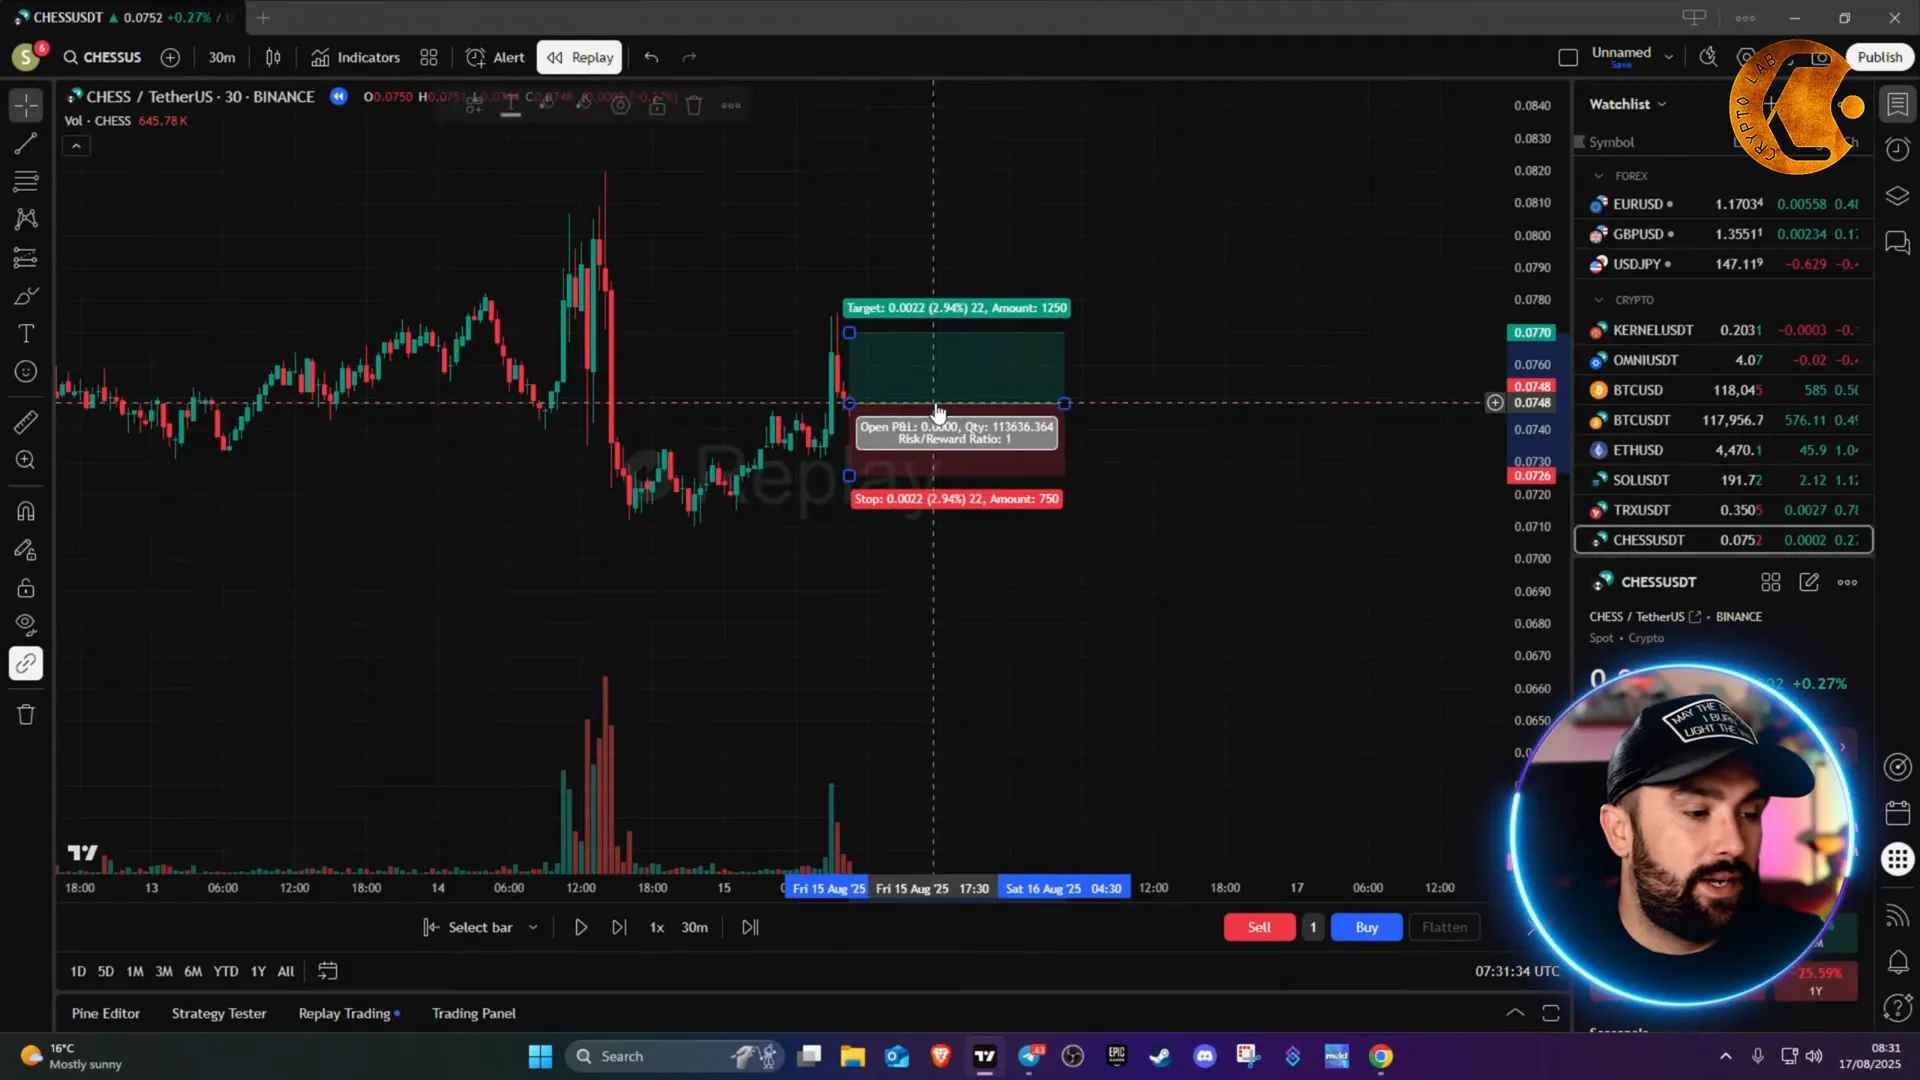Image resolution: width=1920 pixels, height=1080 pixels.
Task: Expand the Unnamed layout dropdown arrow
Action: point(1668,57)
